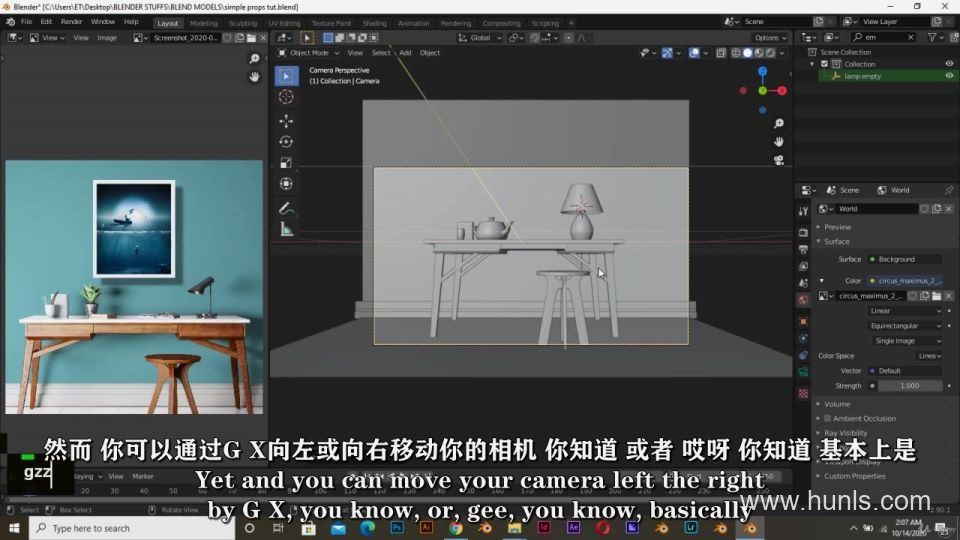Enable Ambient Occlusion checkbox
The width and height of the screenshot is (960, 540).
pos(827,418)
